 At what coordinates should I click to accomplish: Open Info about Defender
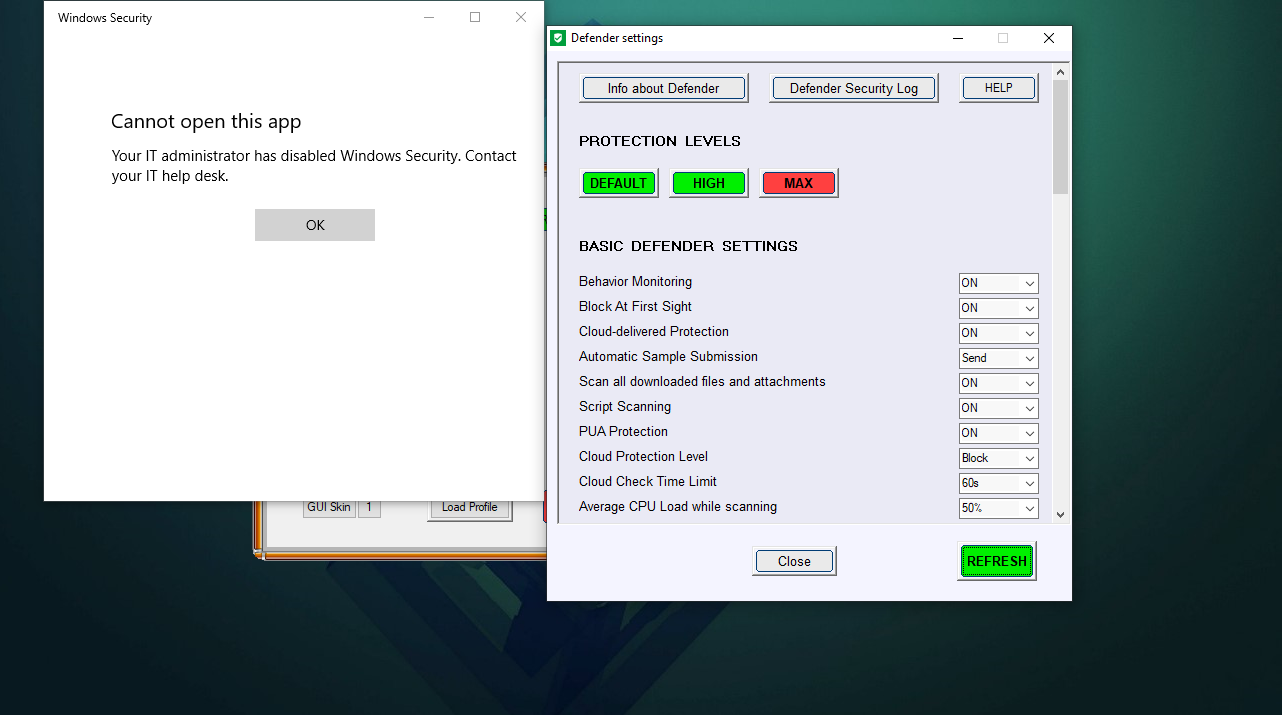click(x=664, y=88)
